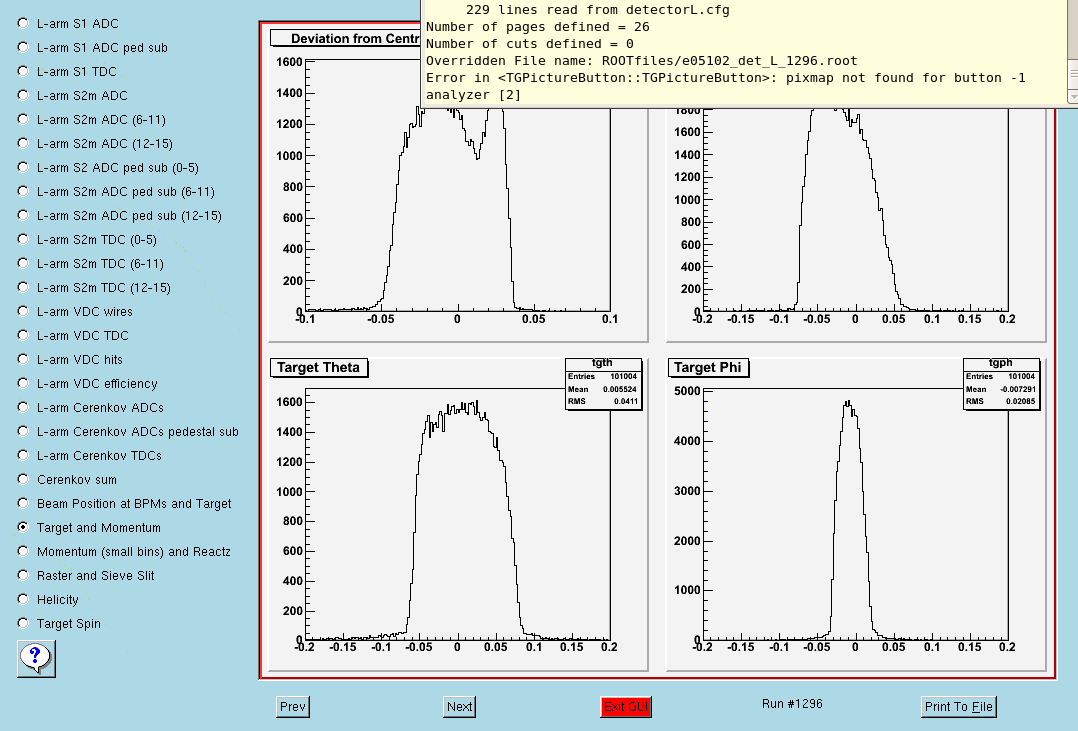Select the Raster and Sieve Slit page
Screen dimensions: 1078x731
(x=23, y=576)
